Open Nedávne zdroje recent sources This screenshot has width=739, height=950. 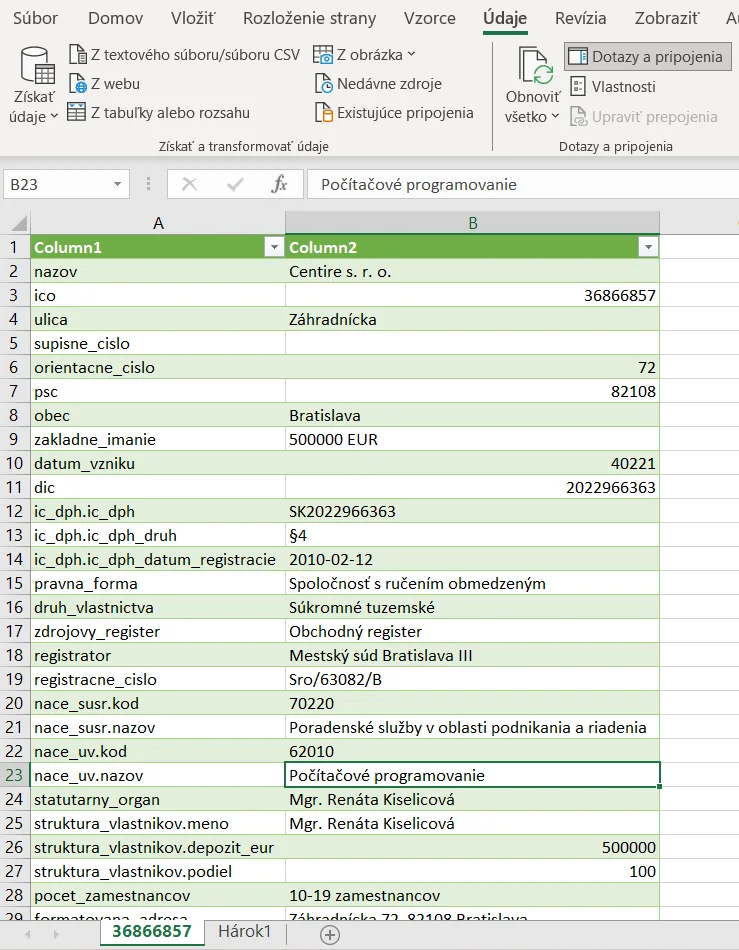[378, 84]
